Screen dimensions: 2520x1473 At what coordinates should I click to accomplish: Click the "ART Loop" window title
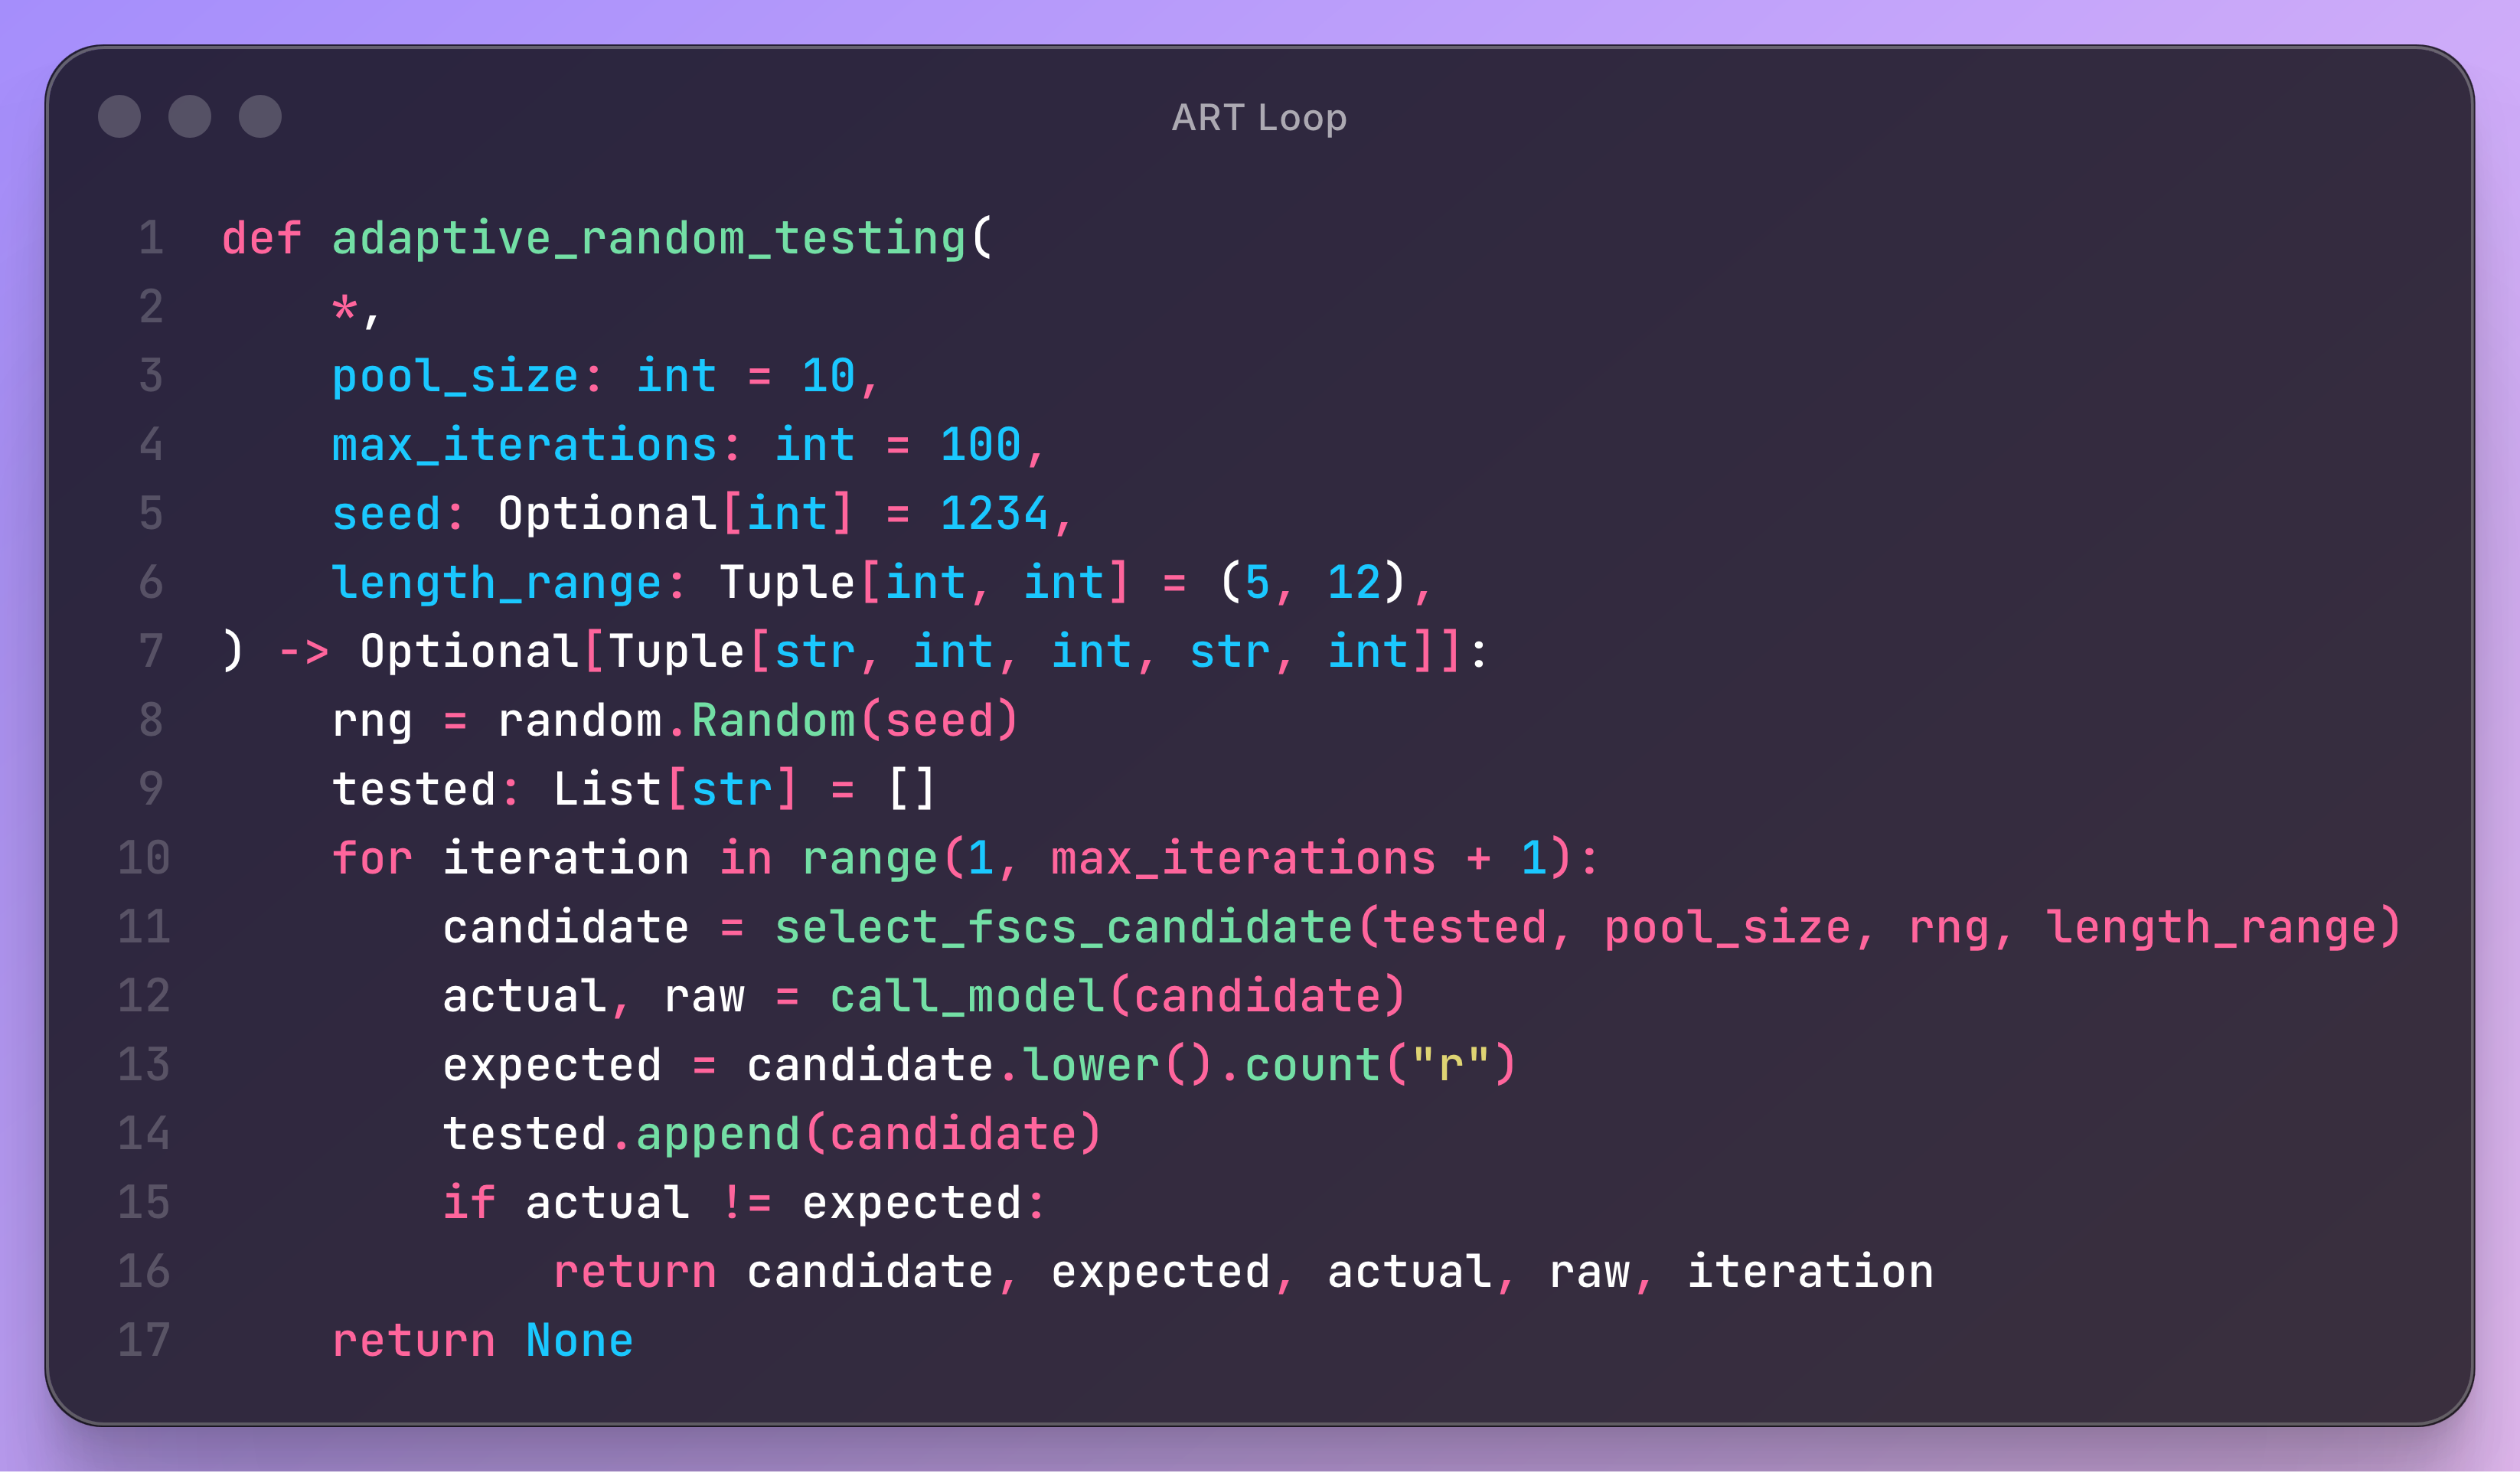(1259, 118)
